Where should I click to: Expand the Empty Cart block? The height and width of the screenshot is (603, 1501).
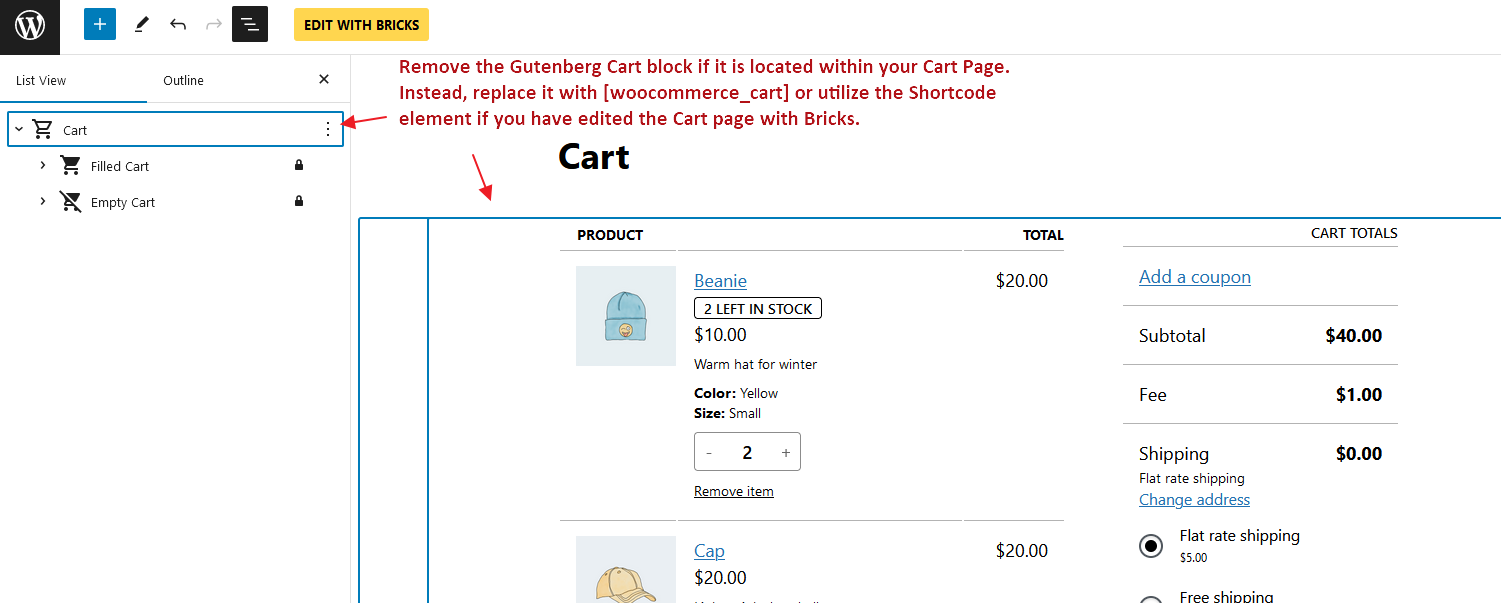click(43, 202)
